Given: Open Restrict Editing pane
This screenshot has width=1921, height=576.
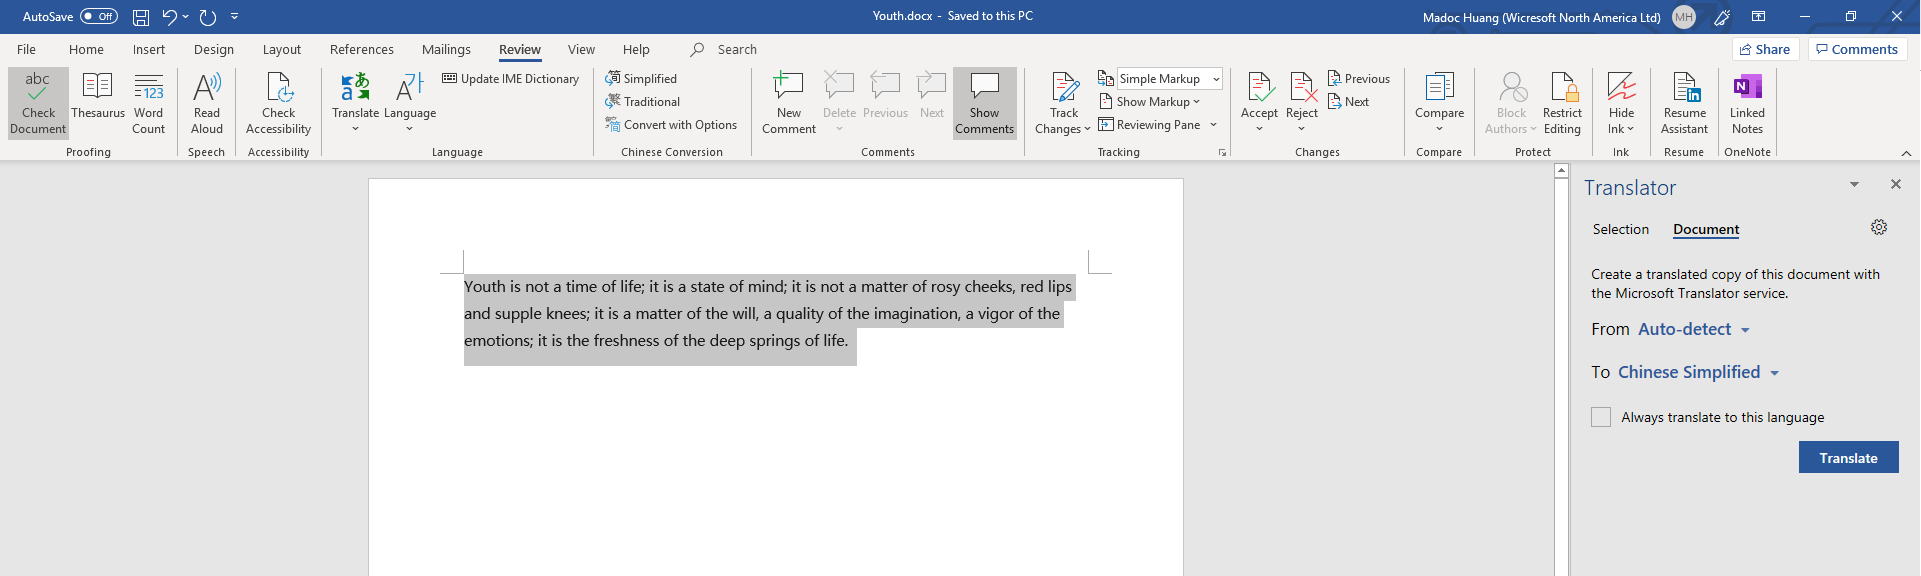Looking at the screenshot, I should [1562, 102].
